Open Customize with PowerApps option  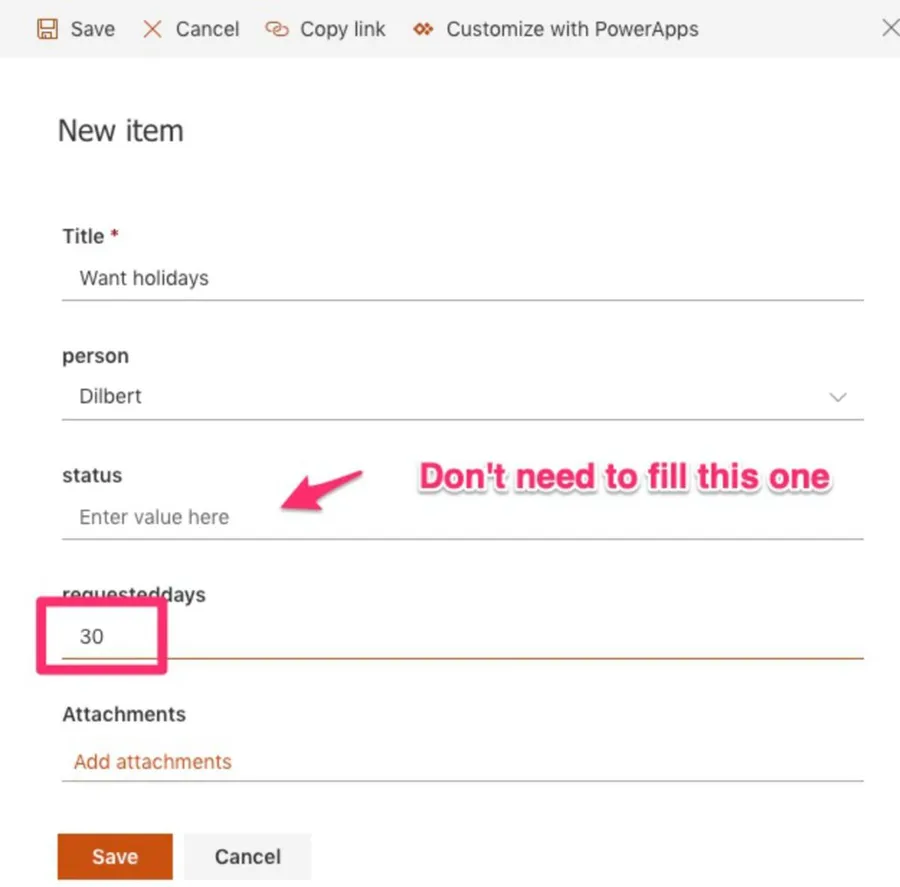coord(572,29)
